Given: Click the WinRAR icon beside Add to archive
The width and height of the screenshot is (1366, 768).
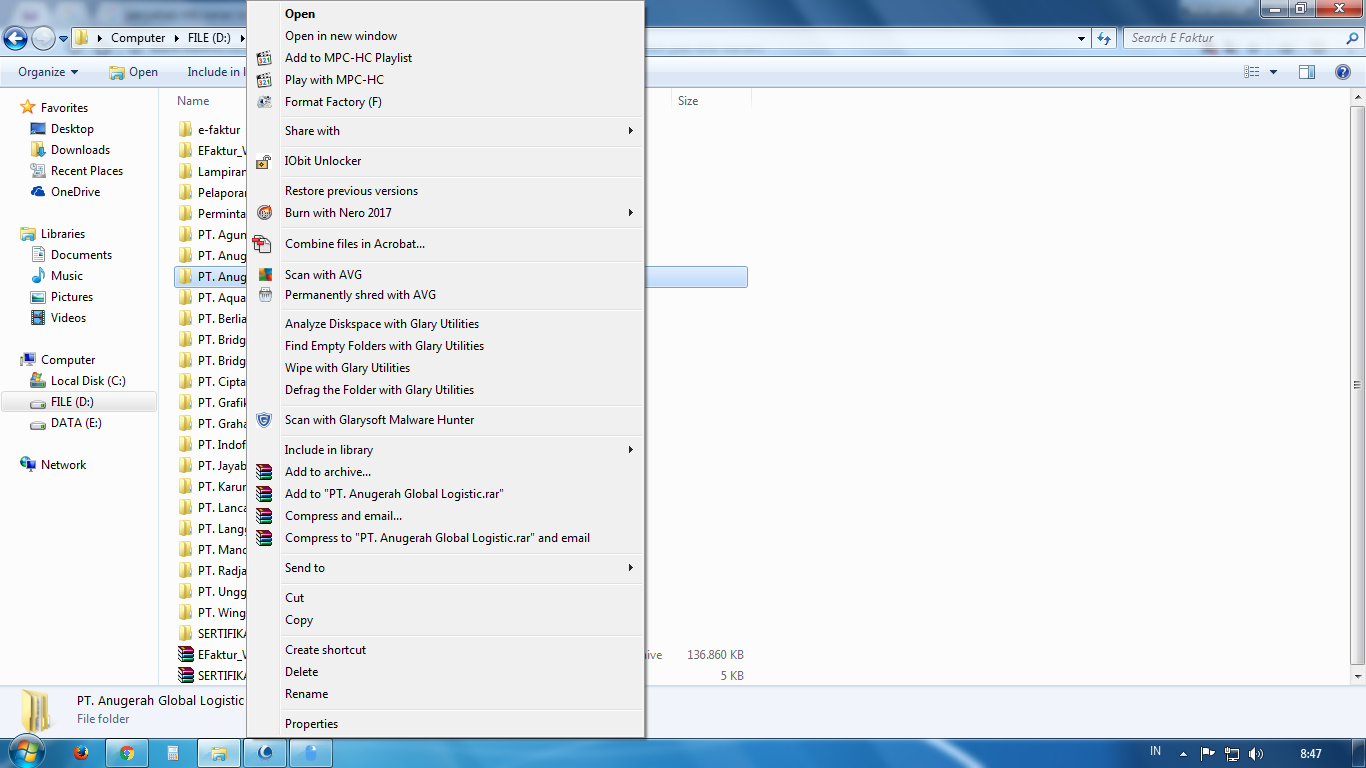Looking at the screenshot, I should 264,472.
